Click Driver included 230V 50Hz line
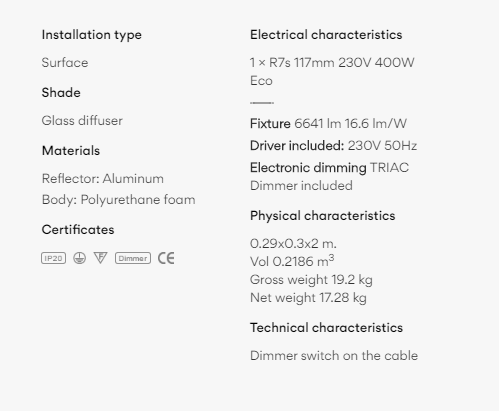499x411 pixels. tap(333, 146)
